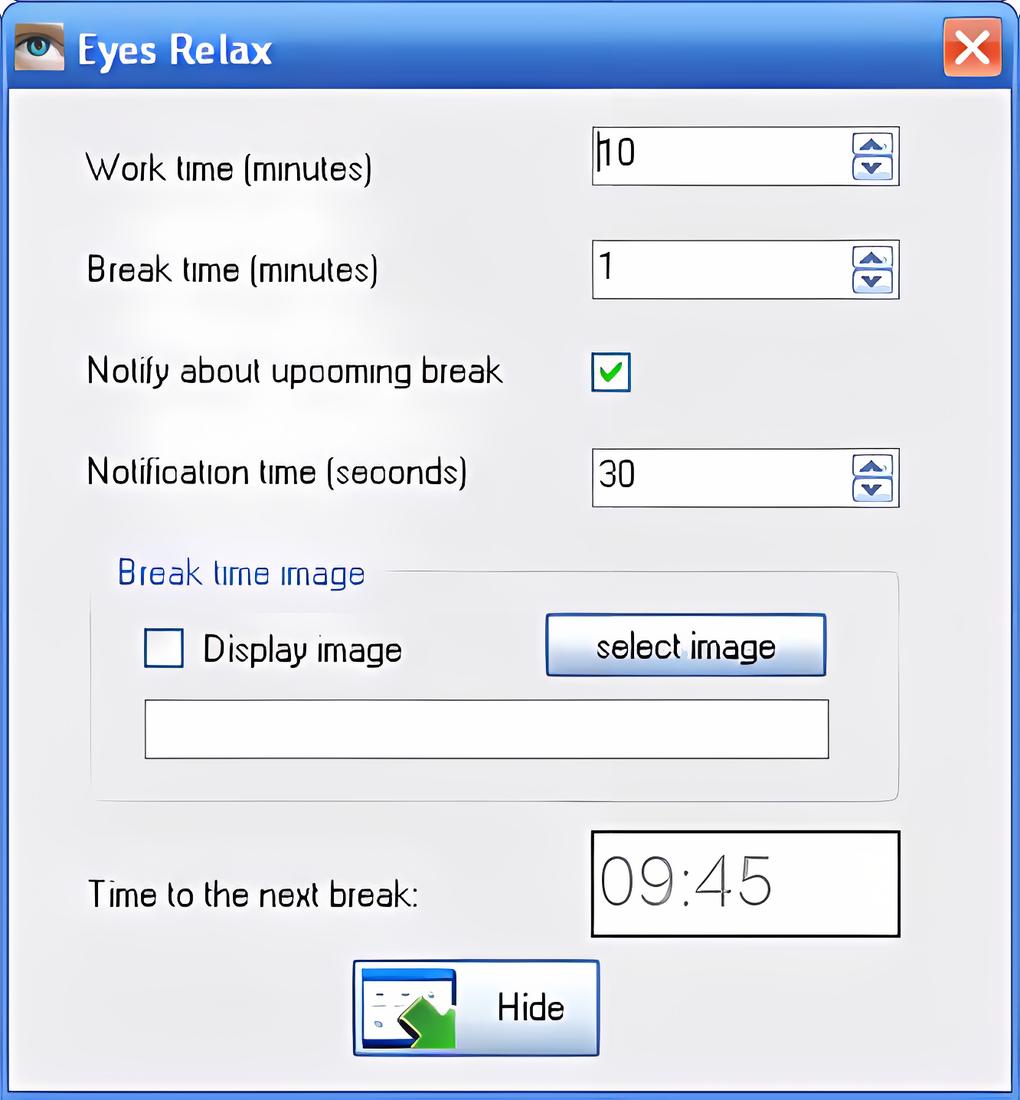This screenshot has width=1020, height=1100.
Task: Decrease Notification time with down arrow
Action: coord(873,489)
